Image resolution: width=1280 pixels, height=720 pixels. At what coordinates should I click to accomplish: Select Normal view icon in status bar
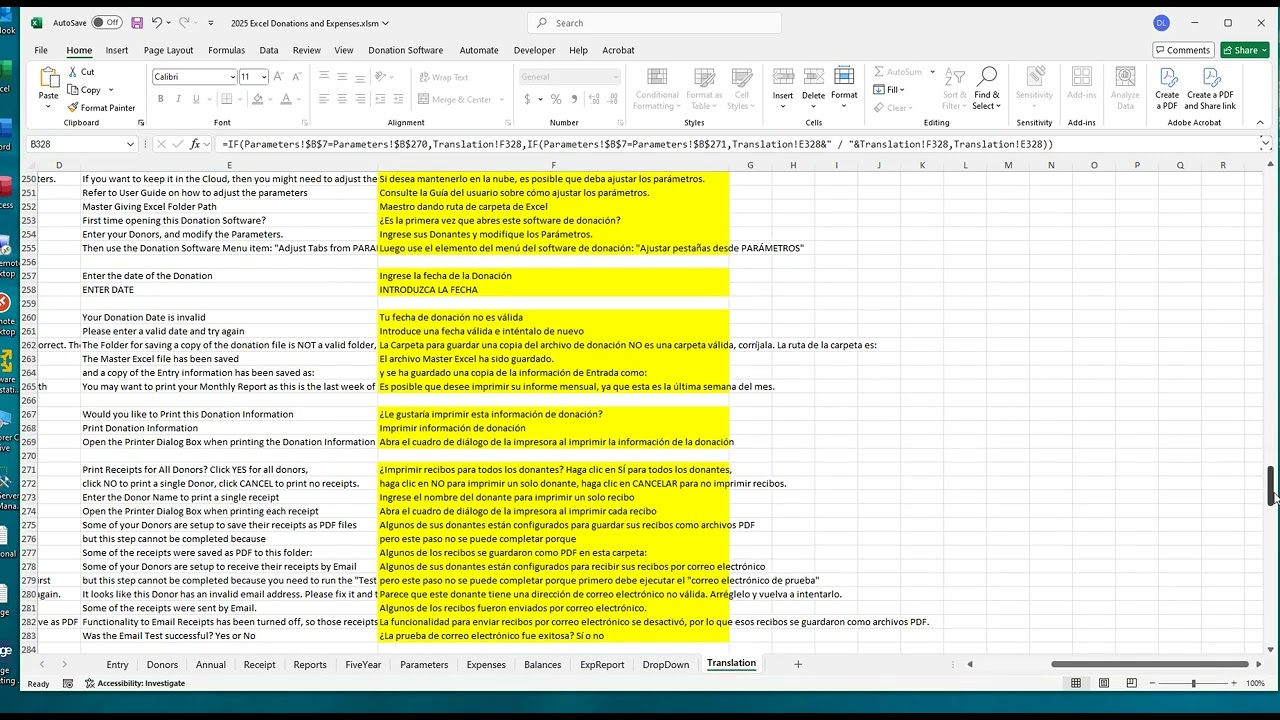[x=1076, y=683]
